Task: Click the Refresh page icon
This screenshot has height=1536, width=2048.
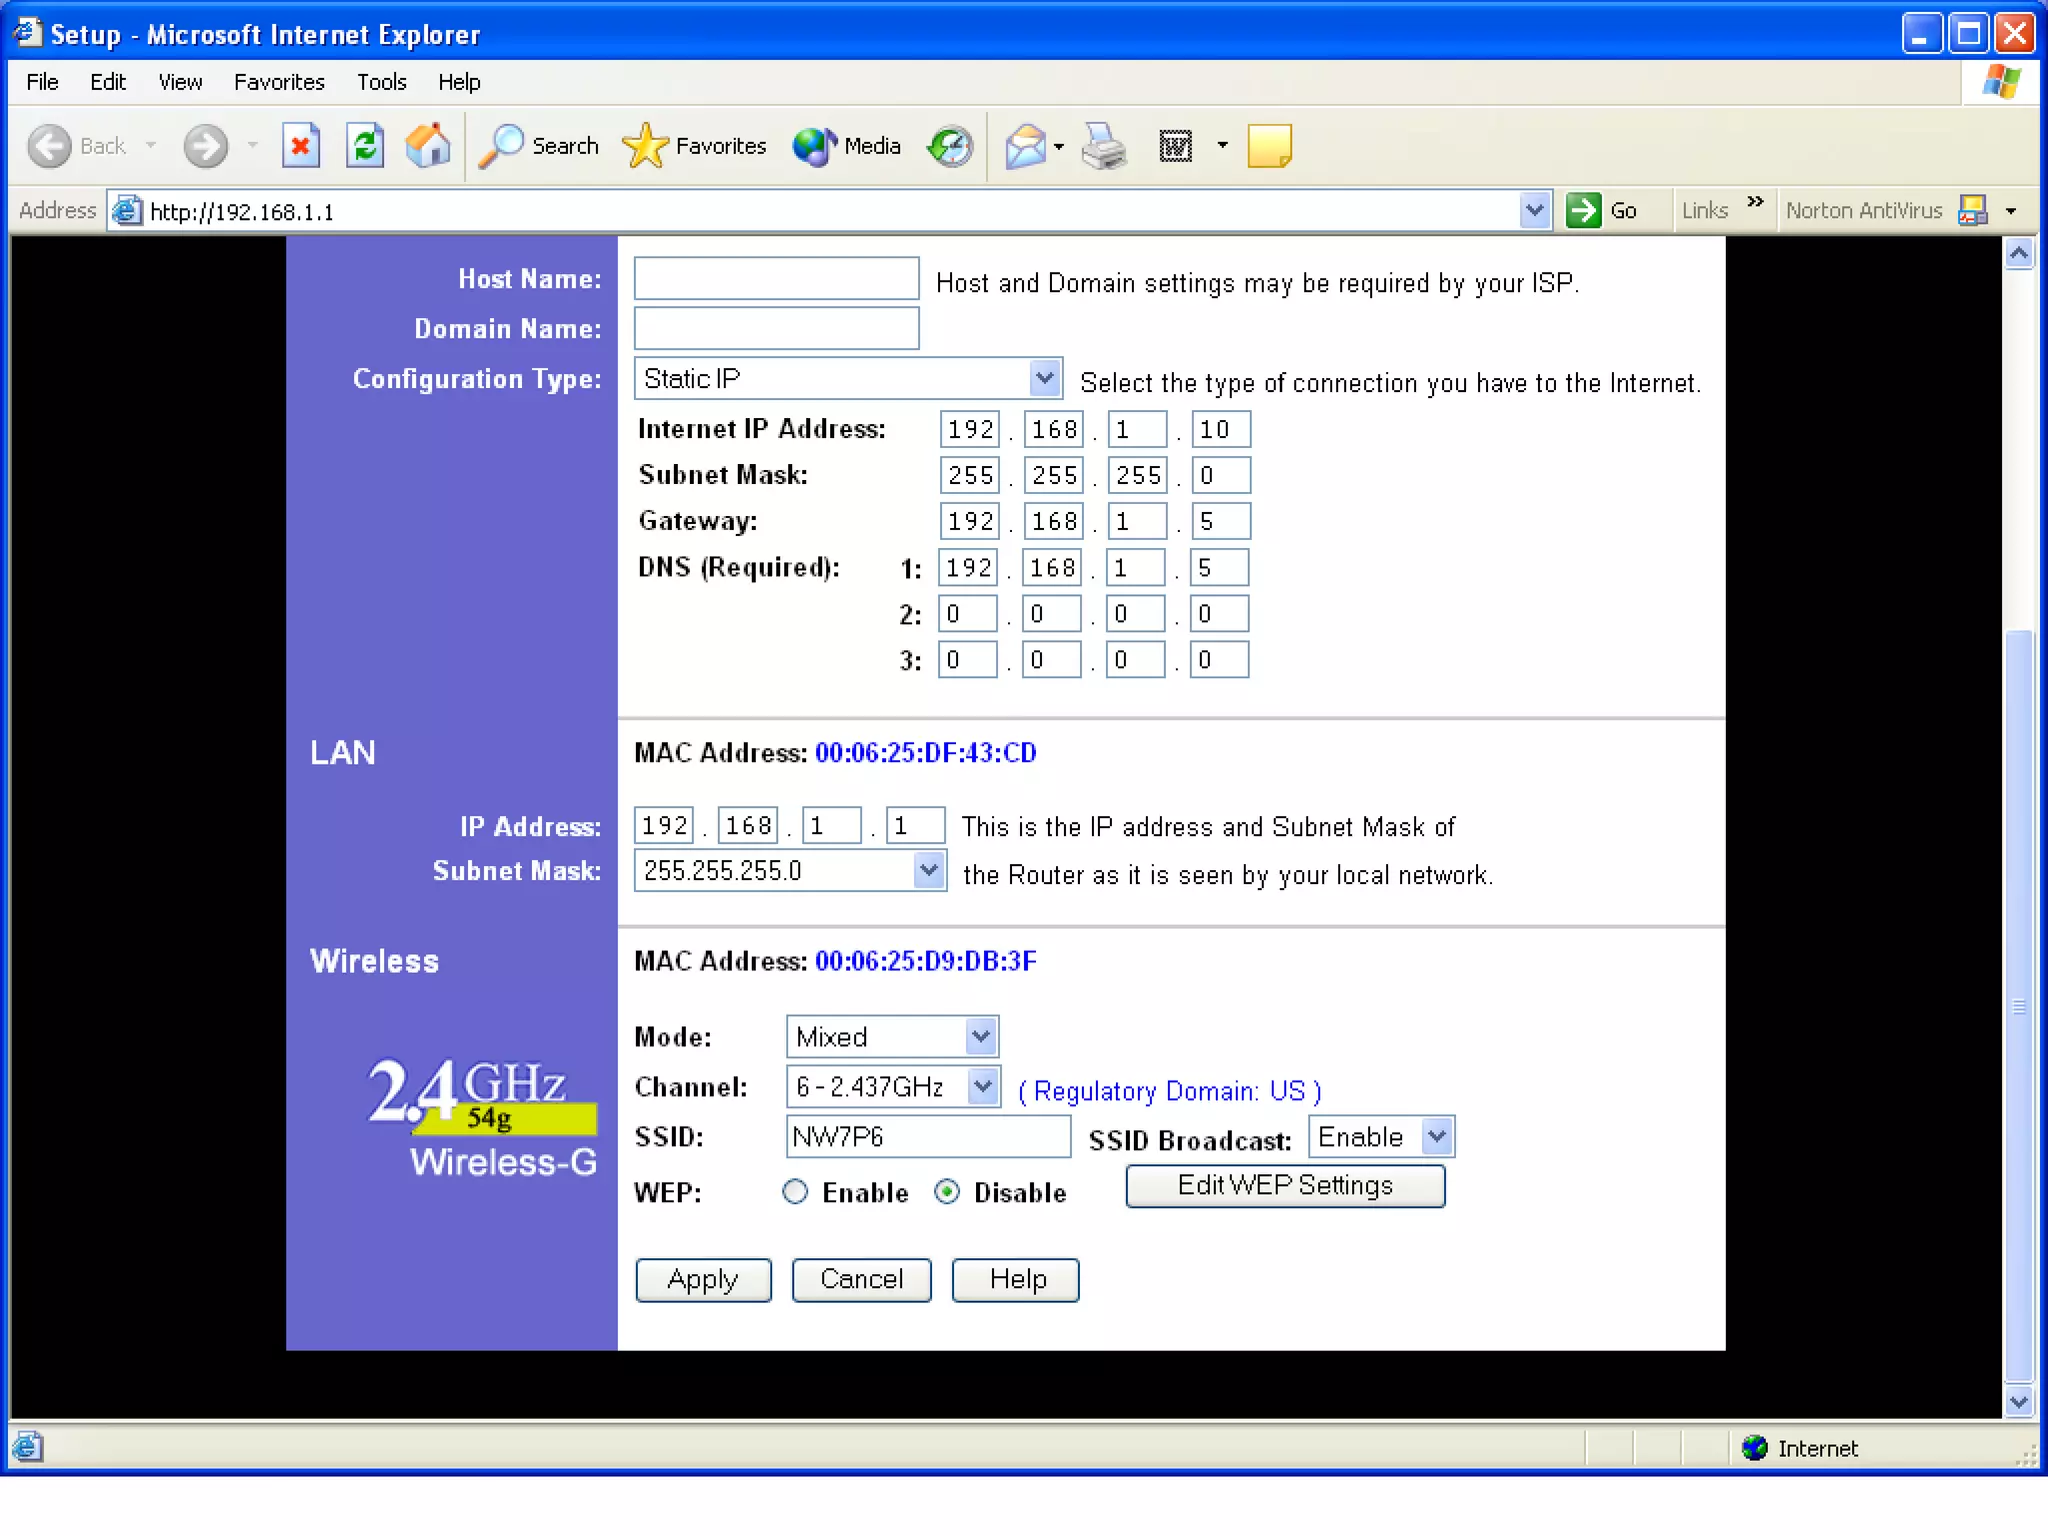Action: (365, 147)
